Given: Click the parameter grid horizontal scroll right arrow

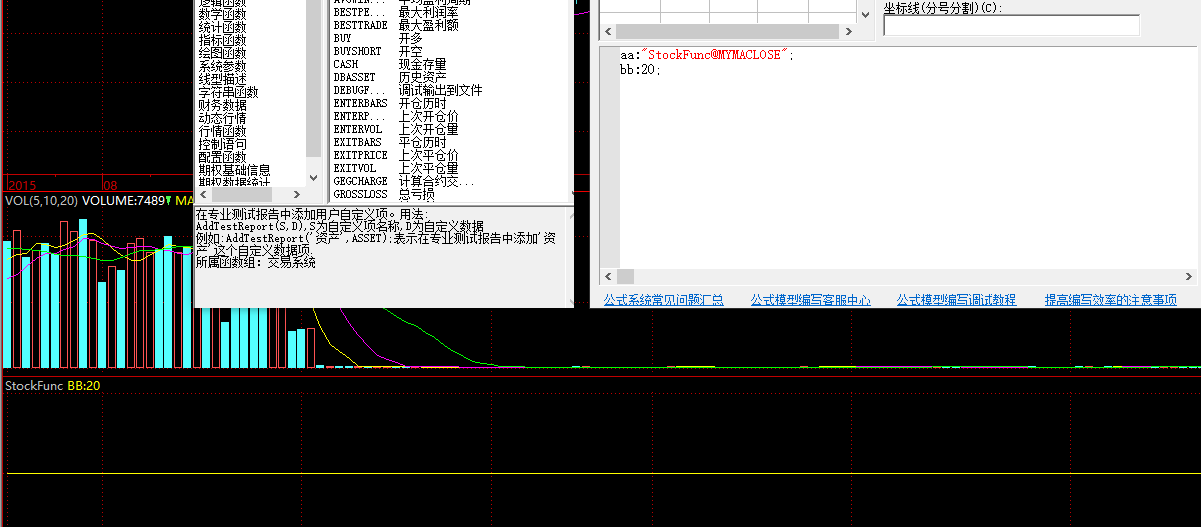Looking at the screenshot, I should pos(848,31).
